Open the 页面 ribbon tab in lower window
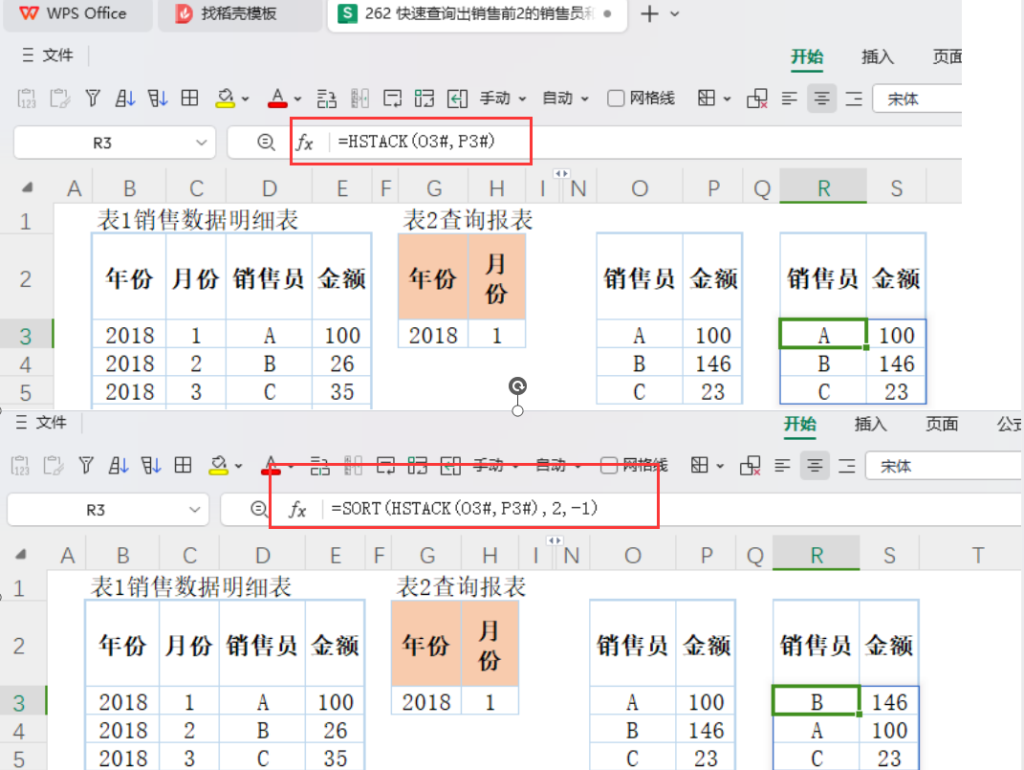Screen dimensions: 1024x770 [x=942, y=424]
